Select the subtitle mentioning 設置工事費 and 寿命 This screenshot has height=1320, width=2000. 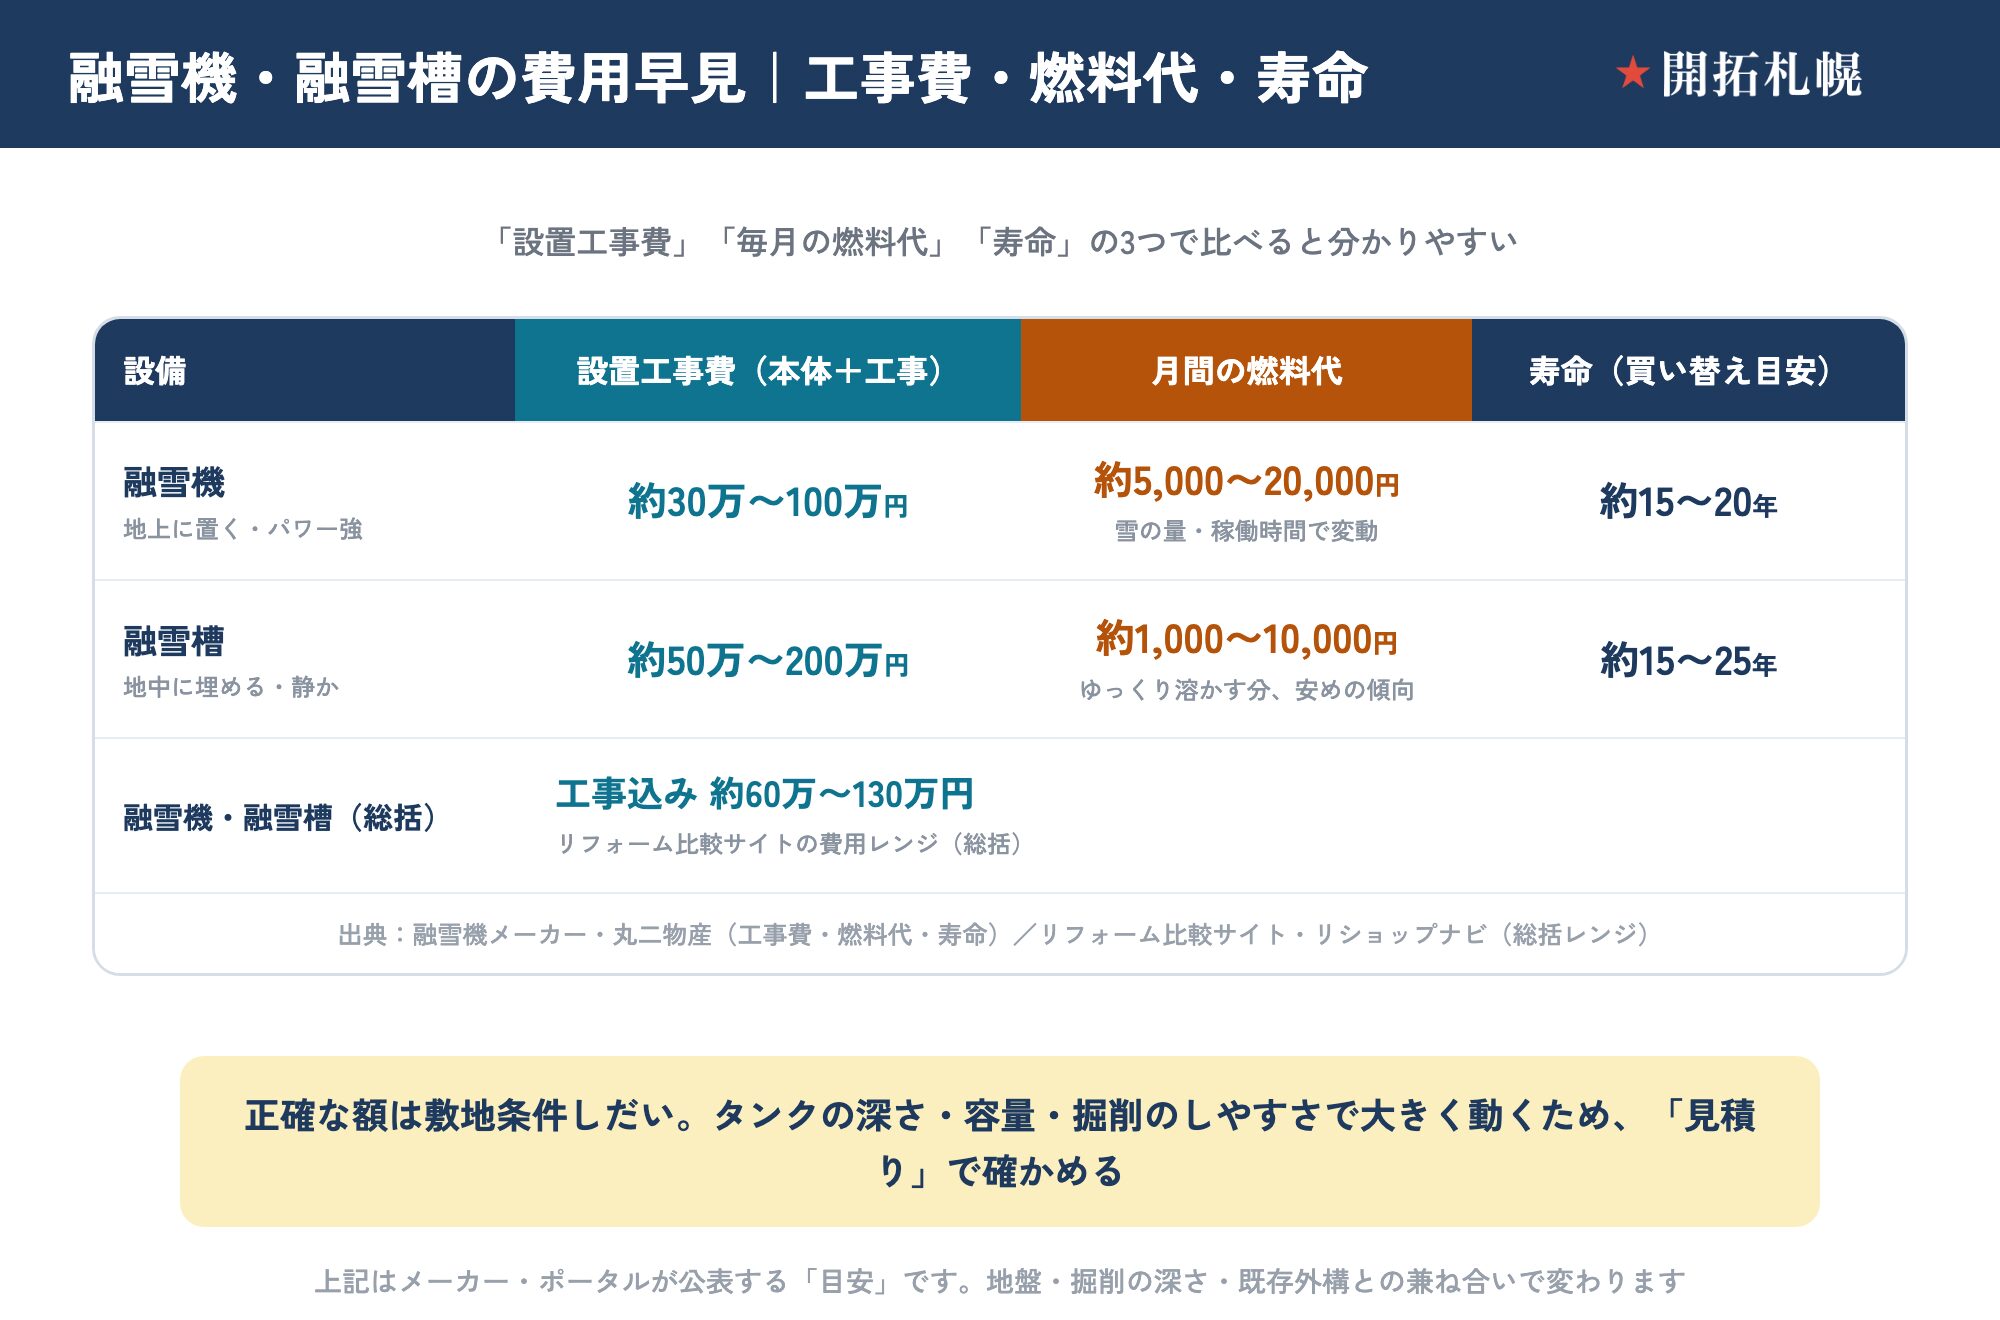(1004, 241)
